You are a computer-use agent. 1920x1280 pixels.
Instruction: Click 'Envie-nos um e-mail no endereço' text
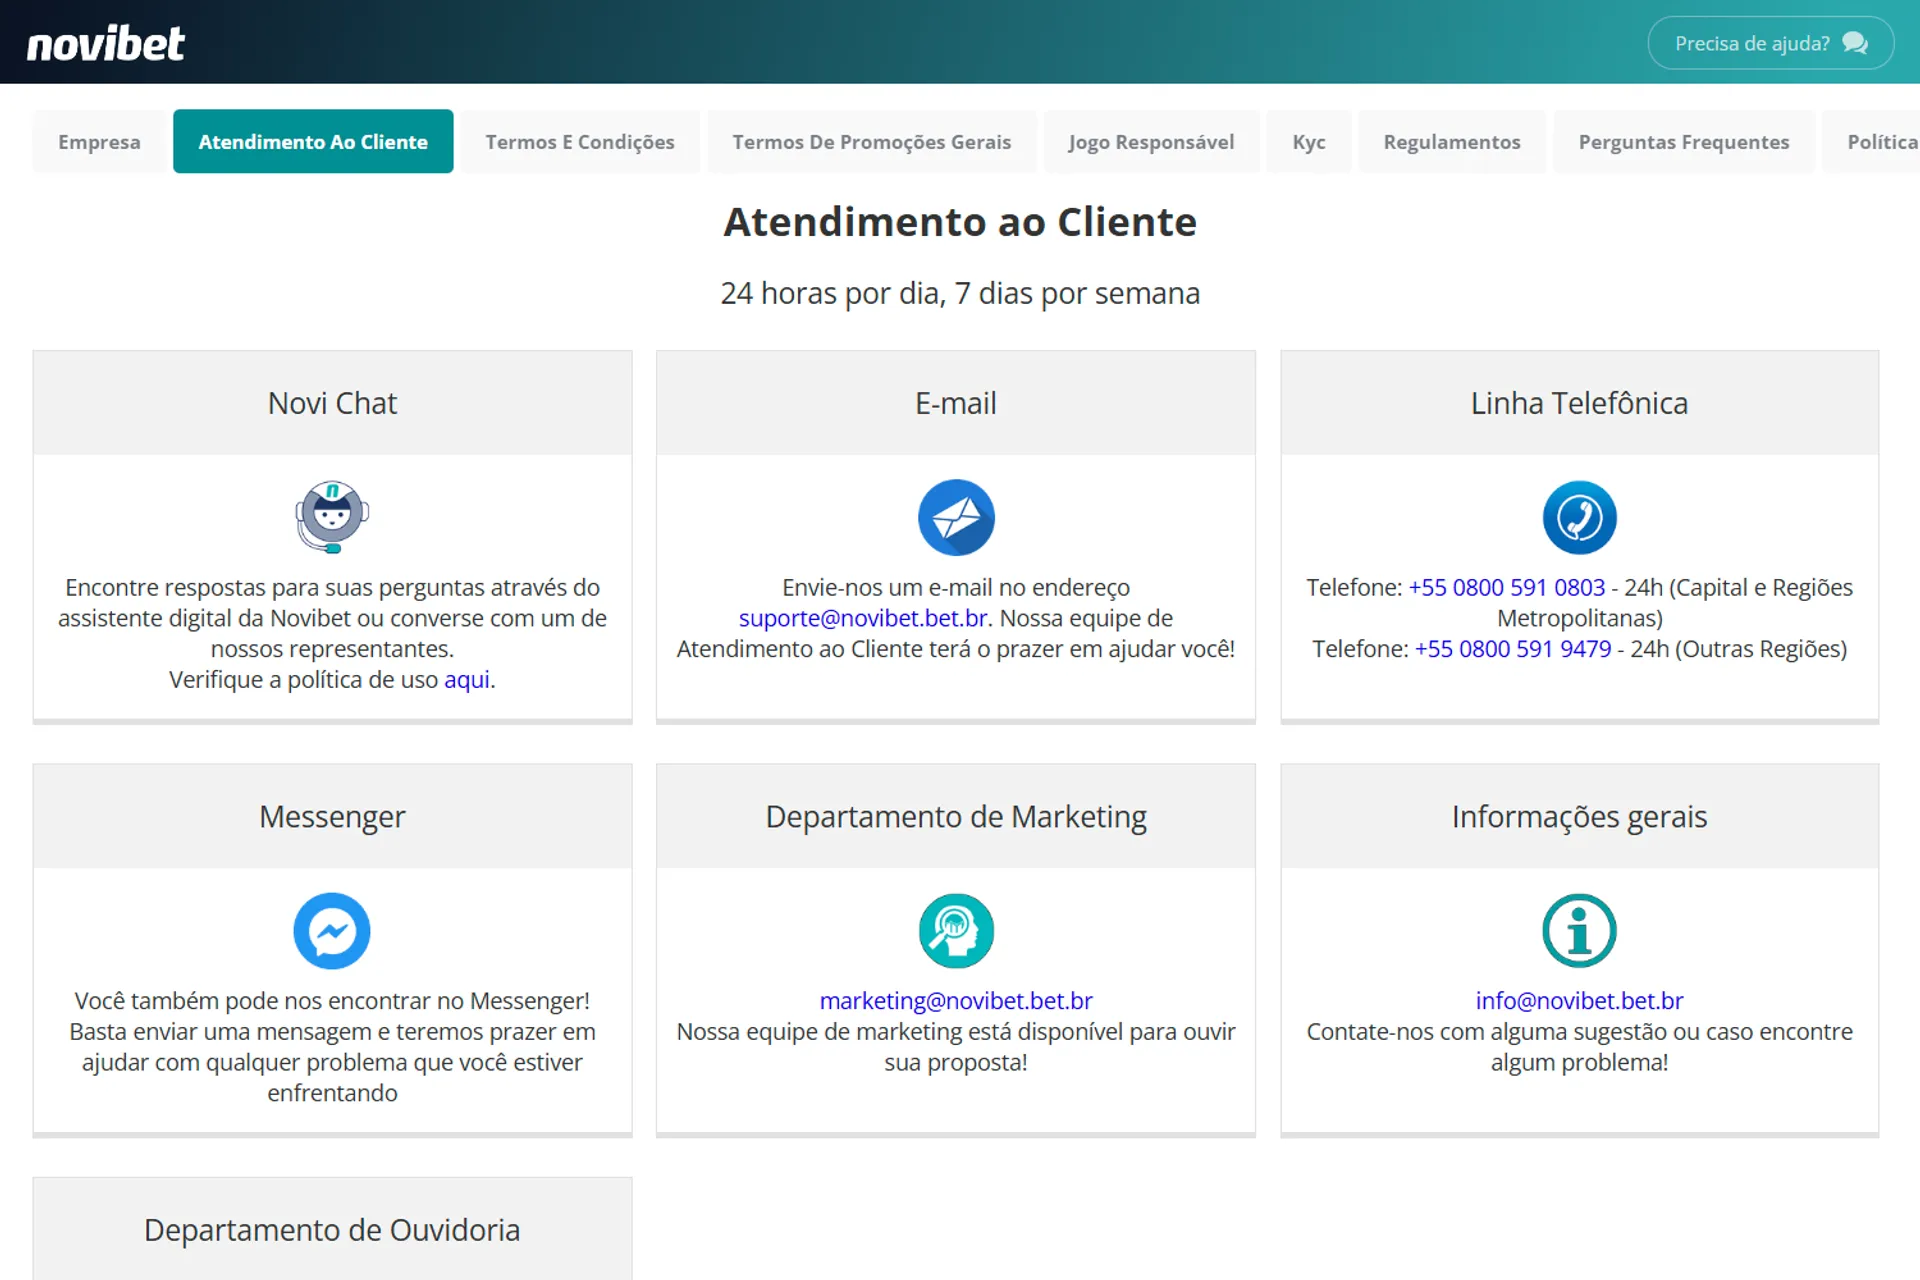click(956, 587)
